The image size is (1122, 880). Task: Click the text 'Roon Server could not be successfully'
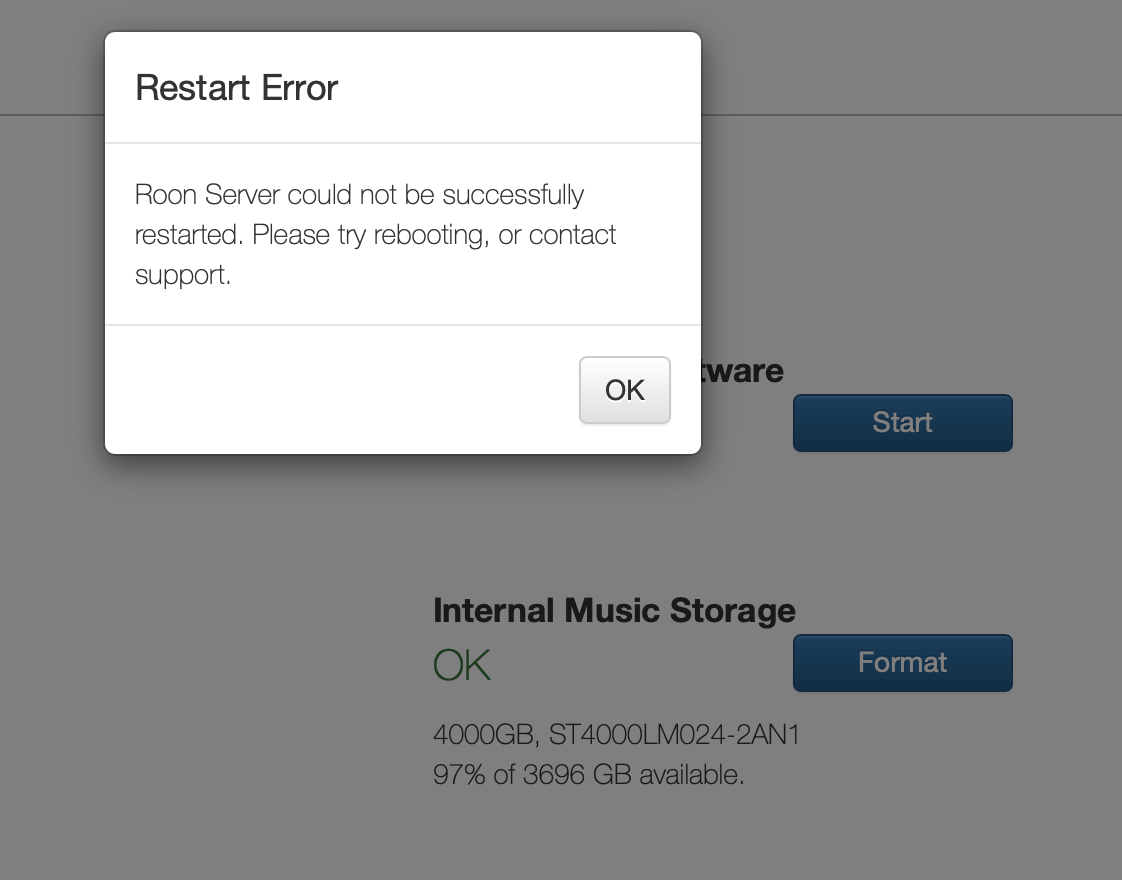click(359, 195)
